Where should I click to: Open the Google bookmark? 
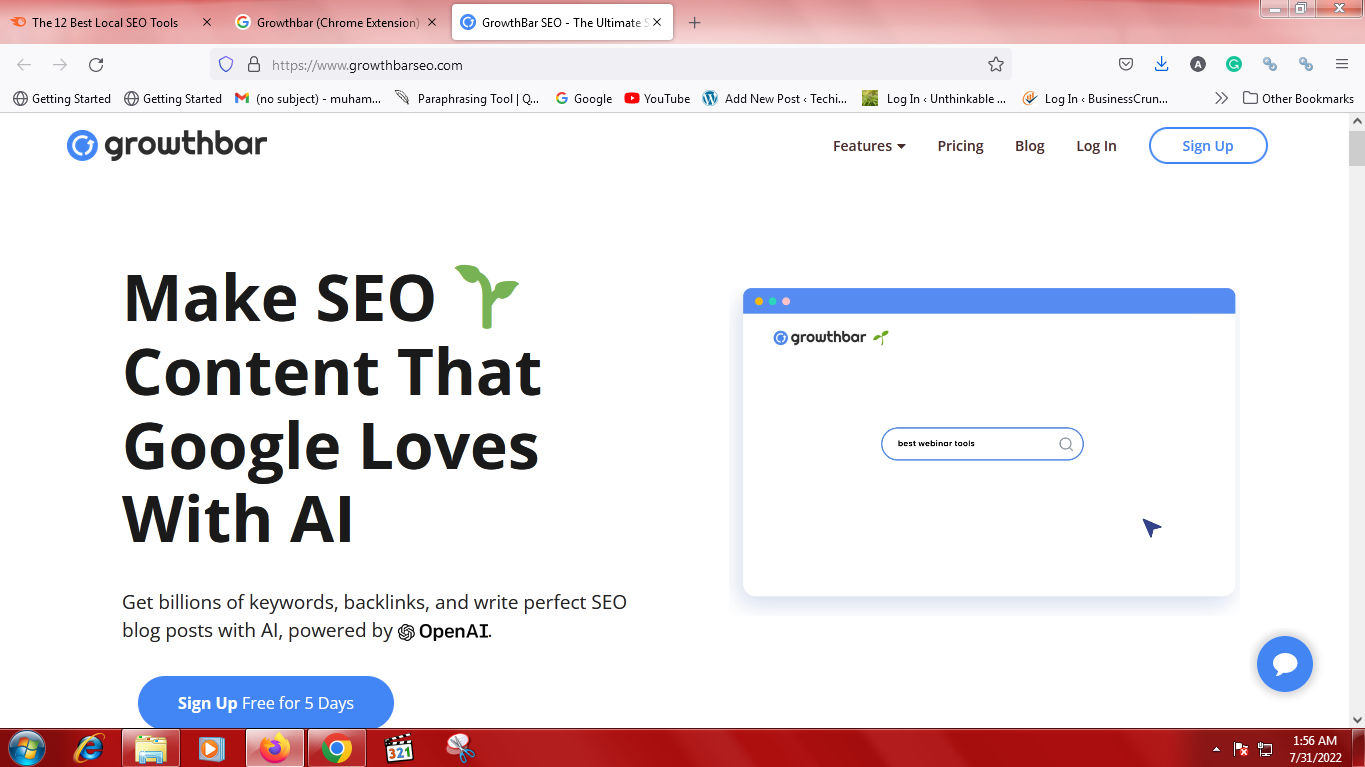coord(583,98)
